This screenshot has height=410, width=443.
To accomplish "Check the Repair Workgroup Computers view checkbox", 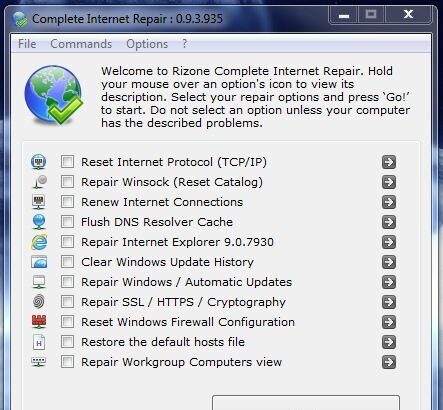I will pyautogui.click(x=67, y=362).
